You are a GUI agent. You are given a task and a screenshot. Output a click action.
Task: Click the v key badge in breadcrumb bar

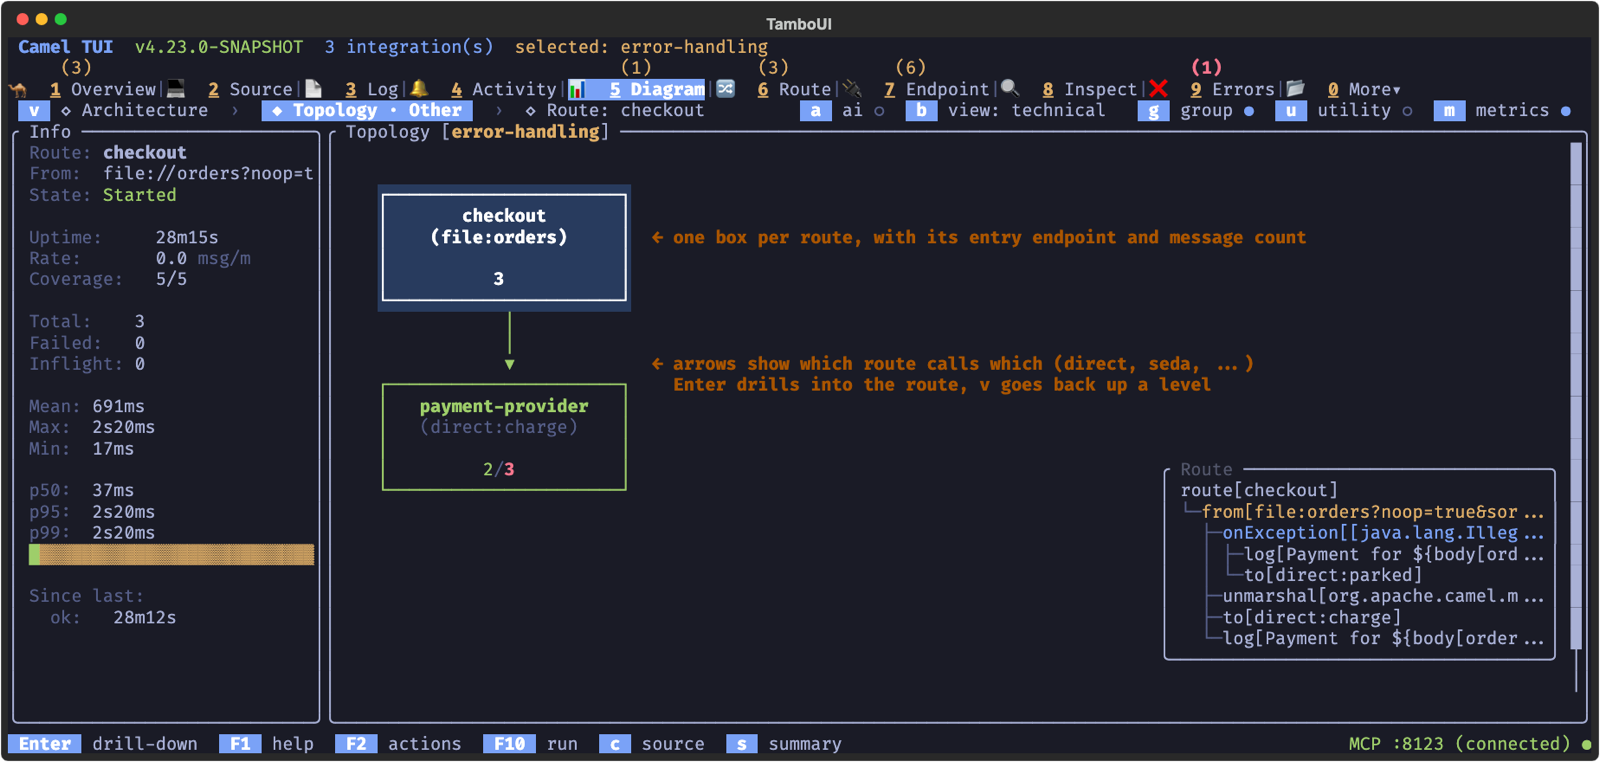point(34,110)
